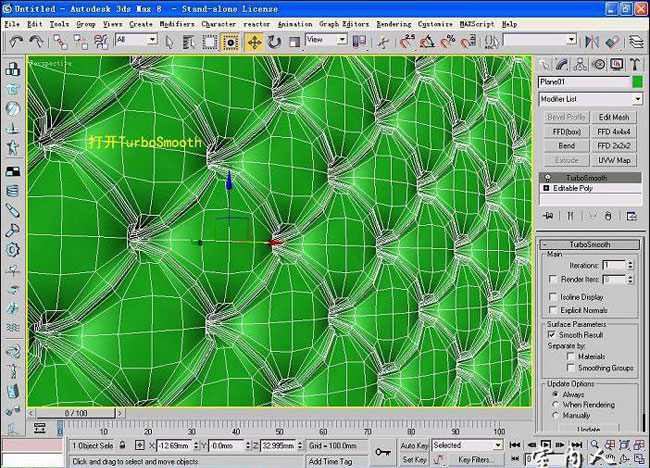The image size is (650, 468).
Task: Open the Utilities panel hammer icon
Action: coord(635,64)
